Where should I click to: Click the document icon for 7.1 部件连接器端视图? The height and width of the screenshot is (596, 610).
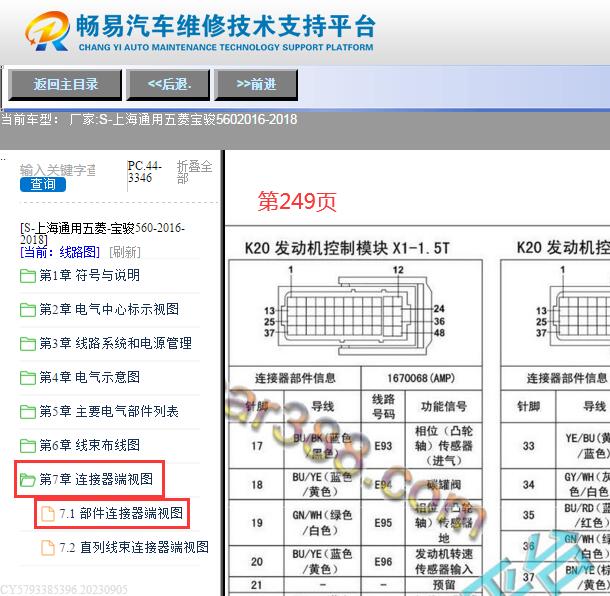[x=48, y=514]
